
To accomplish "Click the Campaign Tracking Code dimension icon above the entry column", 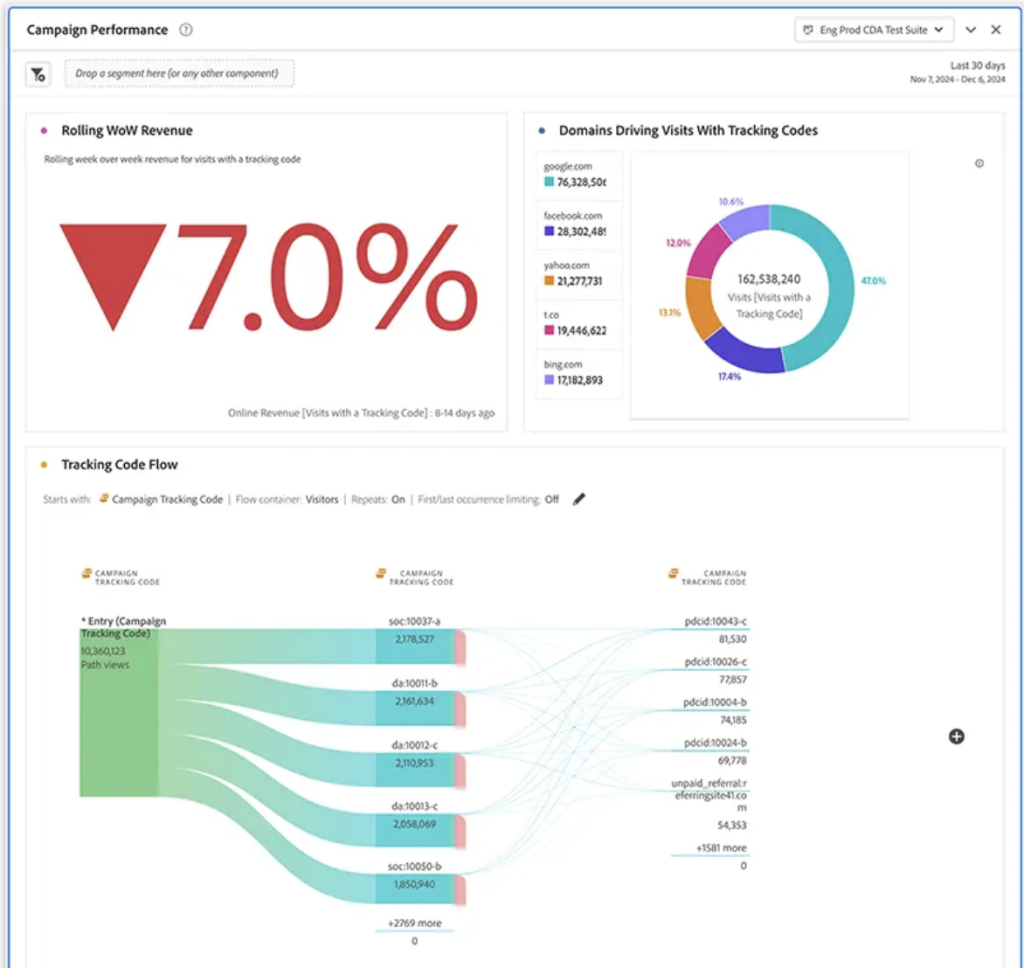I will [x=85, y=572].
